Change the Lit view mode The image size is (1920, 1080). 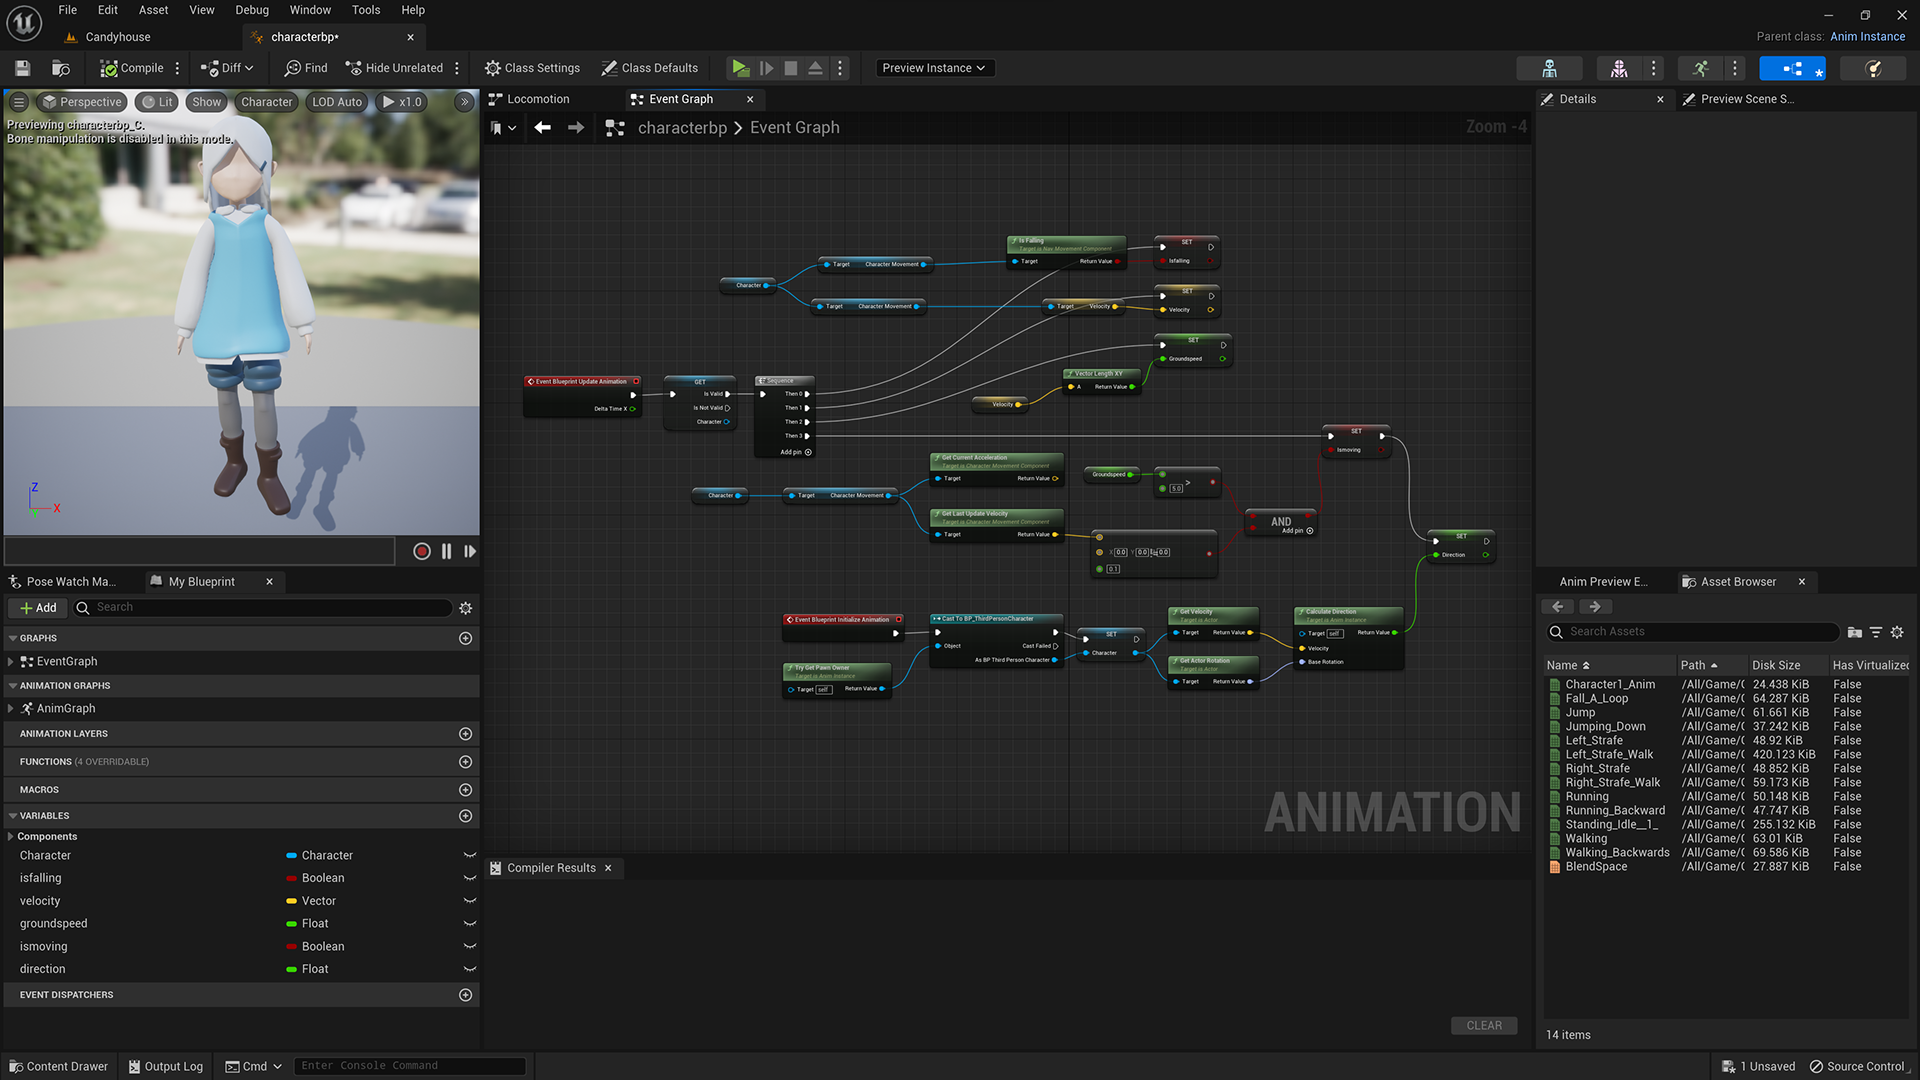(157, 102)
